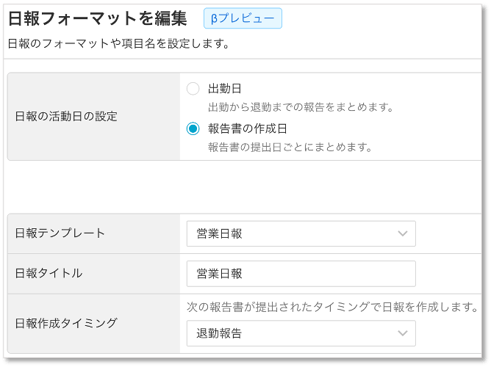This screenshot has height=367, width=491.
Task: Click the 日報の活動日の設定 row label
Action: pyautogui.click(x=66, y=116)
